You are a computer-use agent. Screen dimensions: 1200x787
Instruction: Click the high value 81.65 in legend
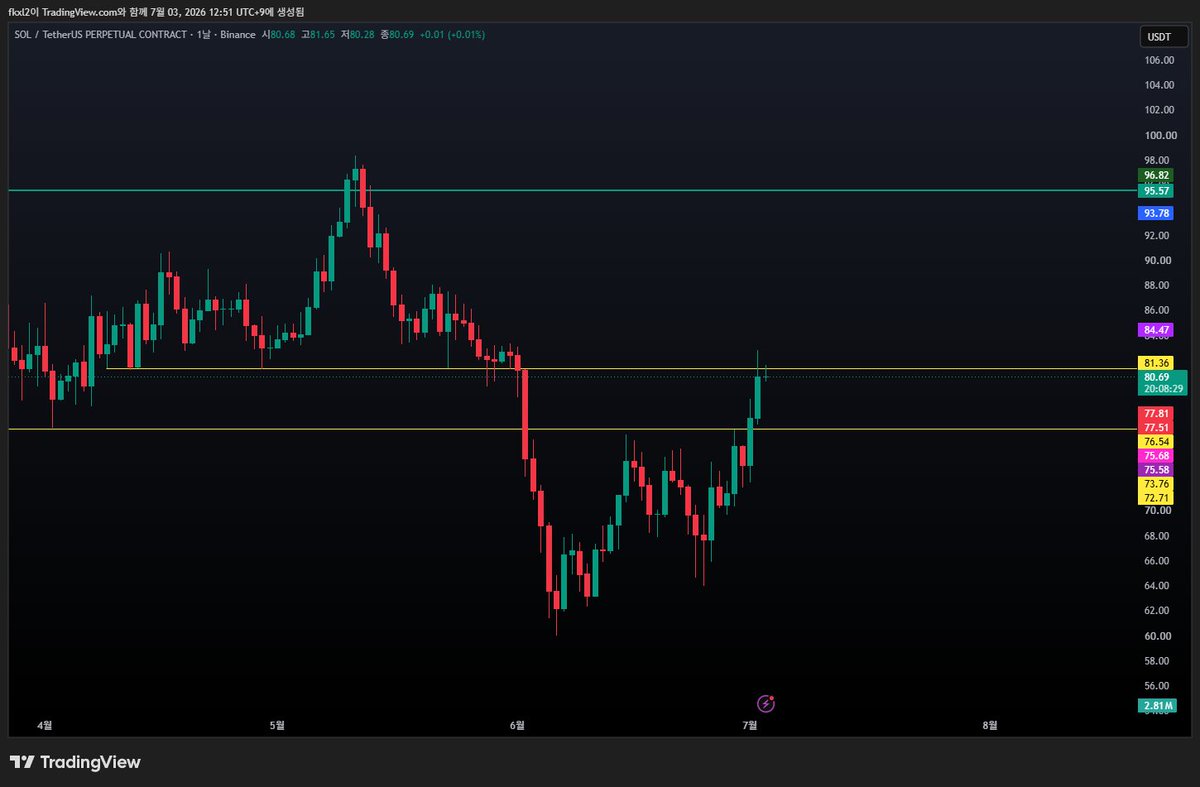click(x=322, y=34)
